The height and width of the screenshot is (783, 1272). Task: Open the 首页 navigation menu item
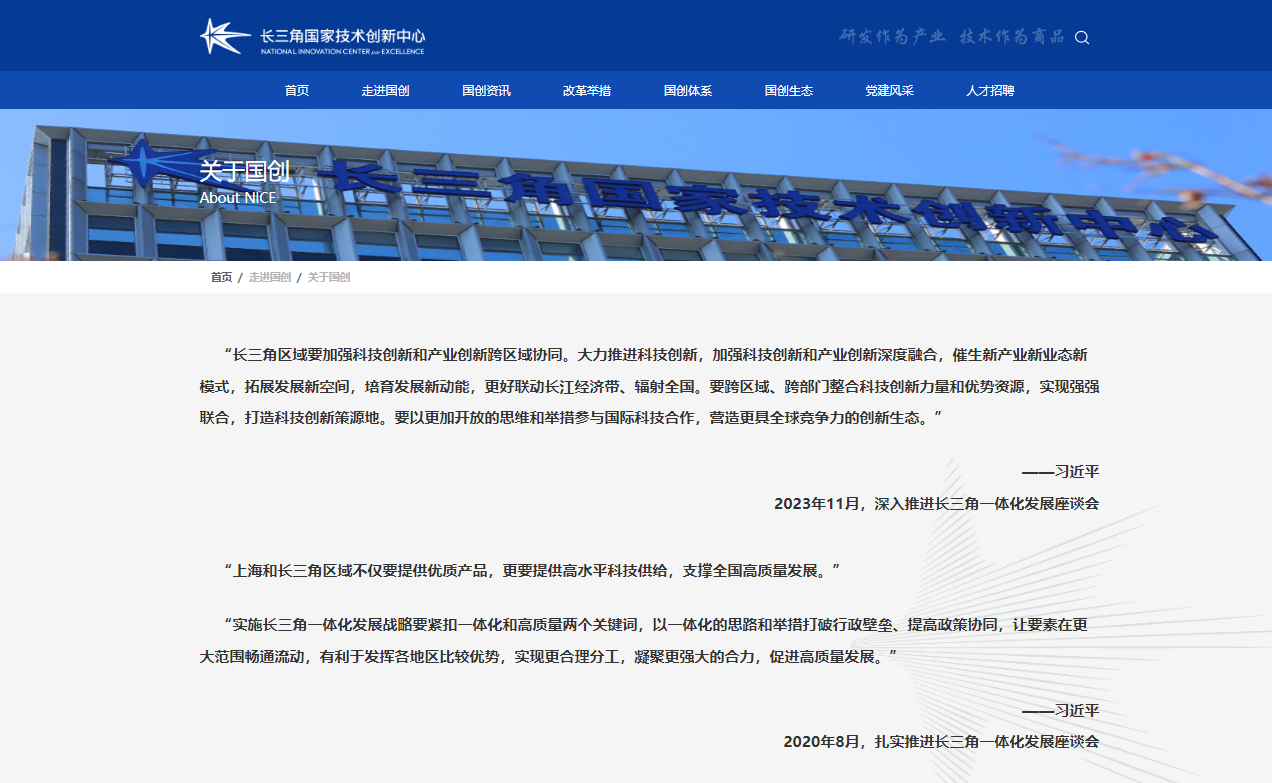pos(297,91)
